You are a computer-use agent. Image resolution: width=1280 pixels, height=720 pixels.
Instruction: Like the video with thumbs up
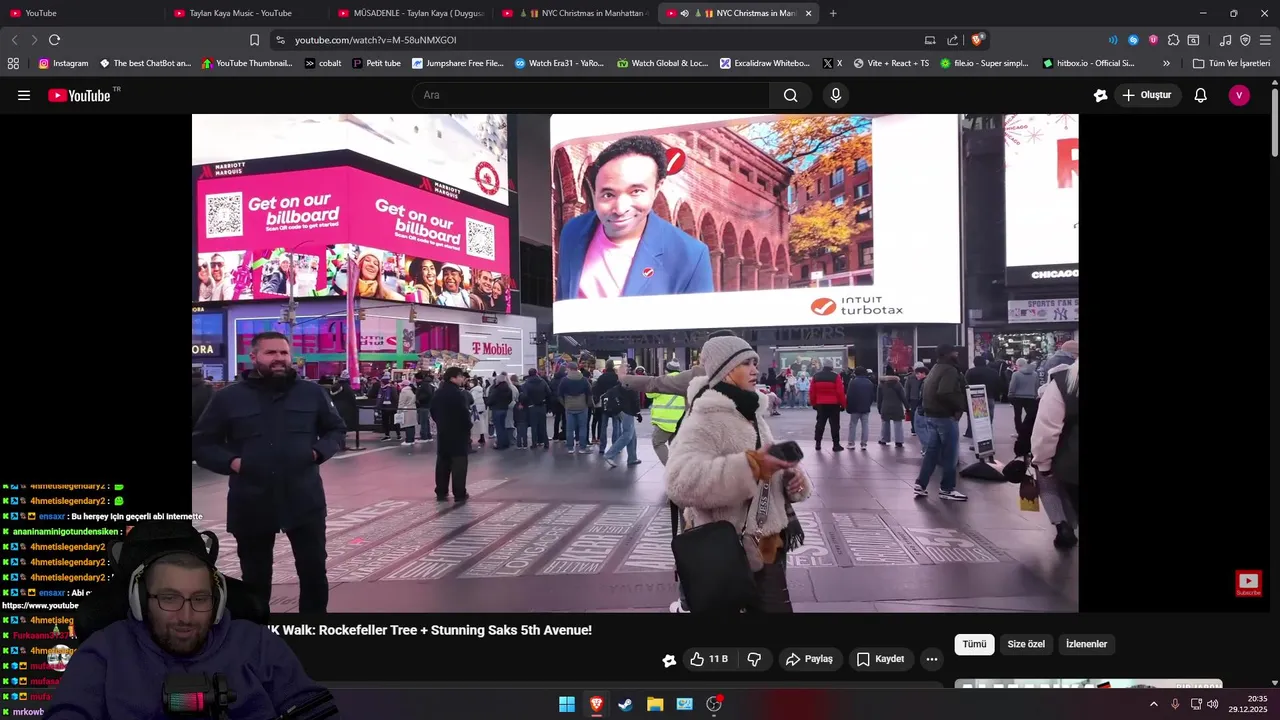(x=708, y=659)
